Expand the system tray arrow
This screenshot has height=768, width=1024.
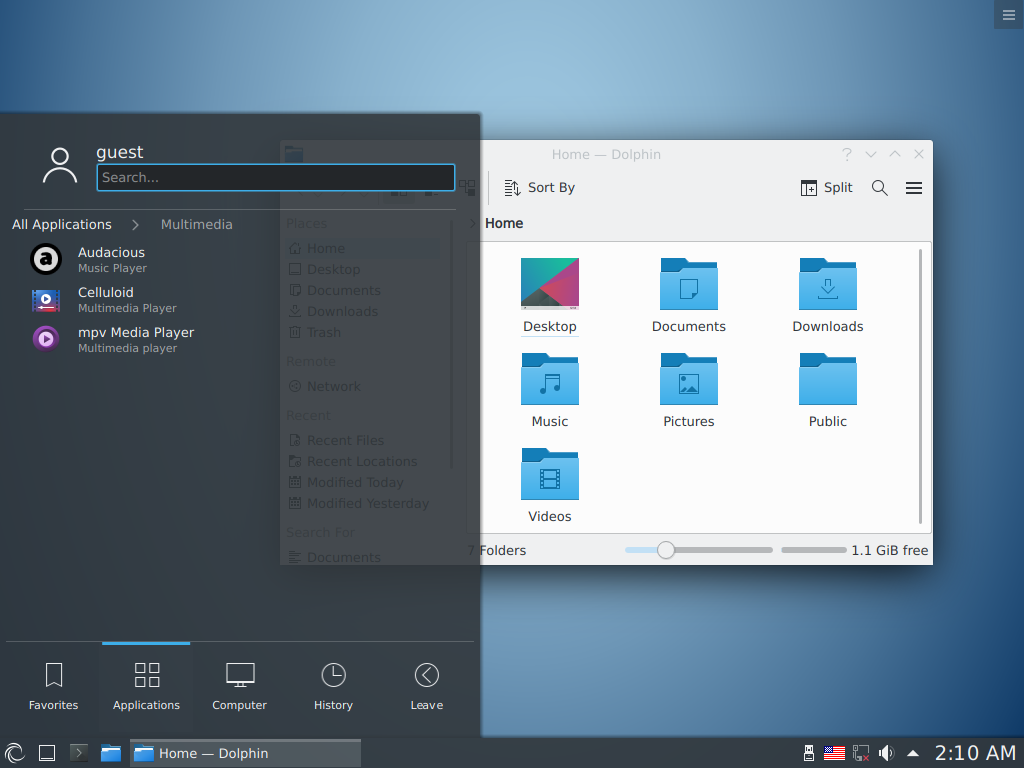coord(912,753)
